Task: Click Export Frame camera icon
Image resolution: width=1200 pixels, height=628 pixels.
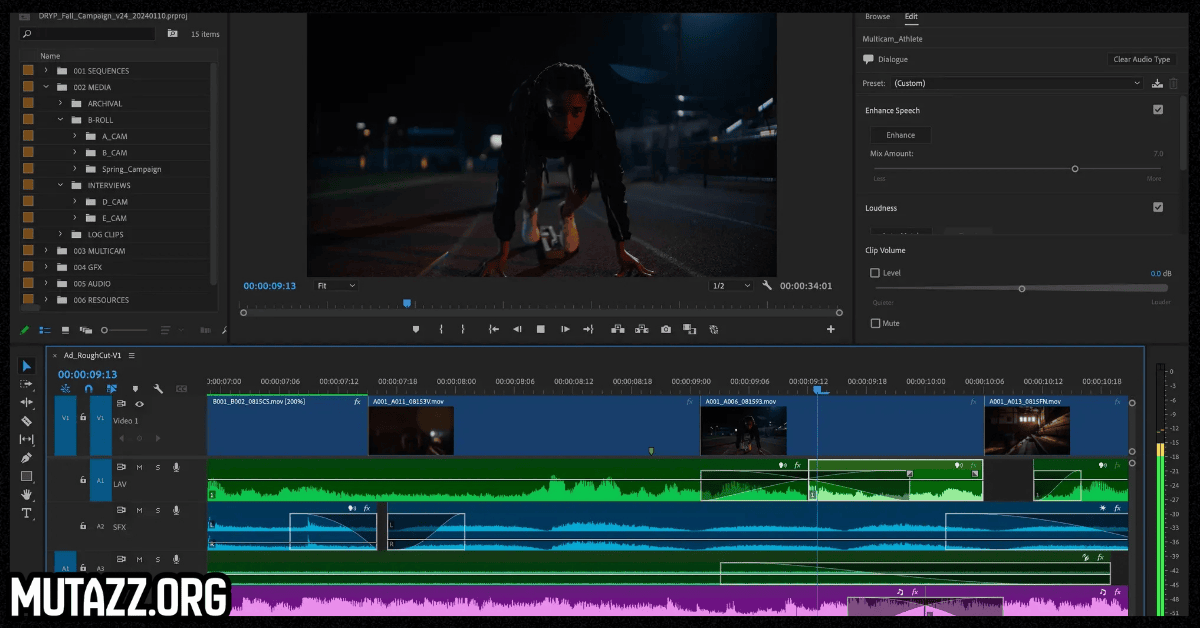Action: [x=666, y=329]
